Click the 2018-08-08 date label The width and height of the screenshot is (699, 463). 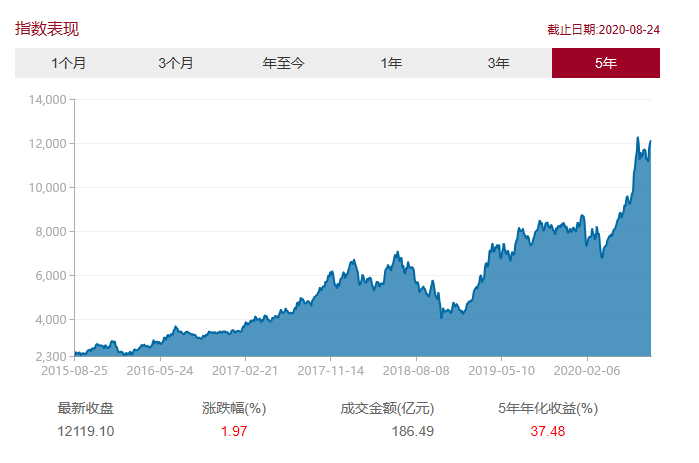click(416, 371)
